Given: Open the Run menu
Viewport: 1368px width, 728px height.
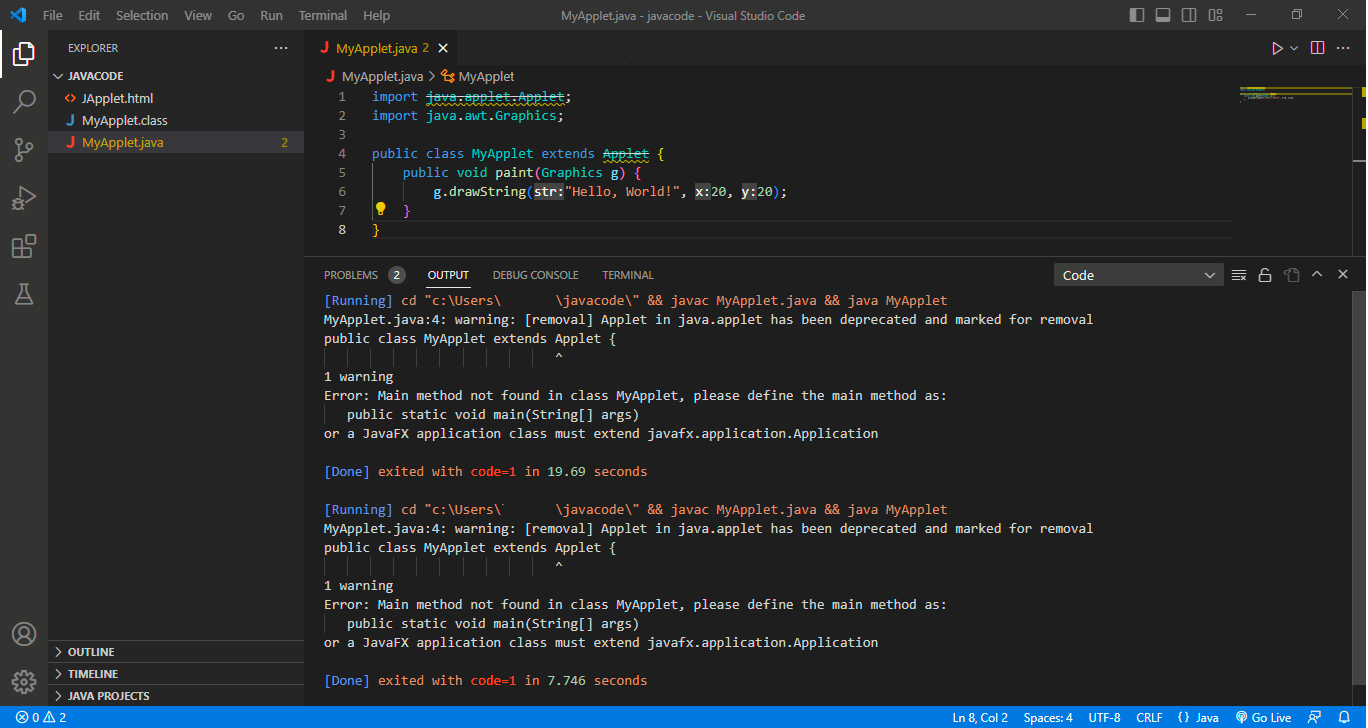Looking at the screenshot, I should (271, 15).
